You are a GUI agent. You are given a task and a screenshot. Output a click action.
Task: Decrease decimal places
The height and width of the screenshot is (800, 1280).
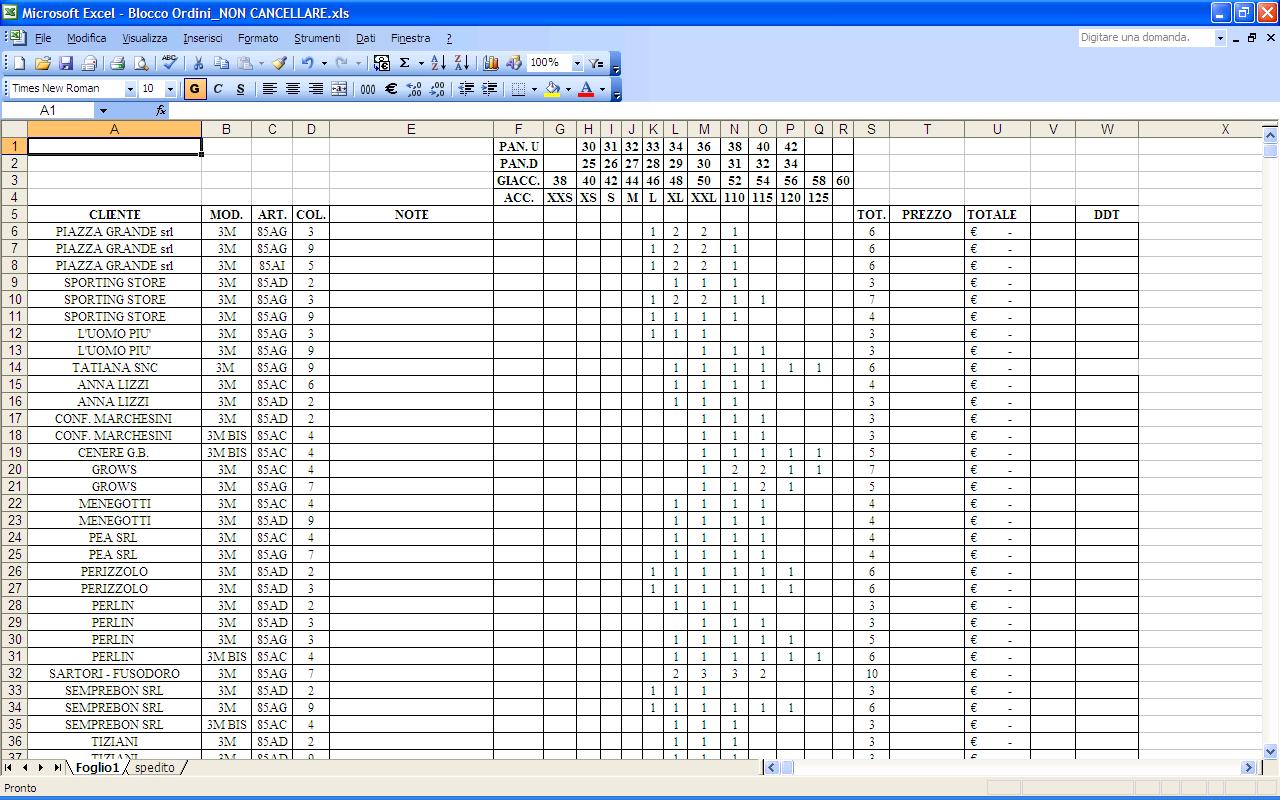(x=438, y=89)
